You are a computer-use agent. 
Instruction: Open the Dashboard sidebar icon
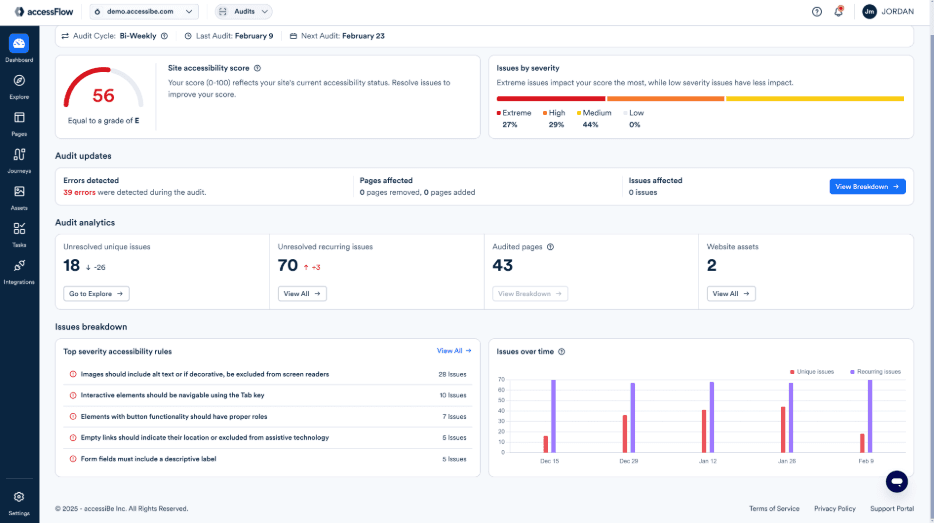pyautogui.click(x=19, y=43)
